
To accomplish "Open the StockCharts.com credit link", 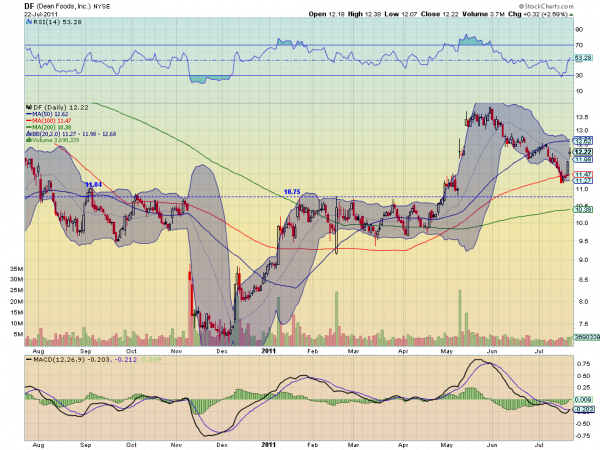I will 546,6.
